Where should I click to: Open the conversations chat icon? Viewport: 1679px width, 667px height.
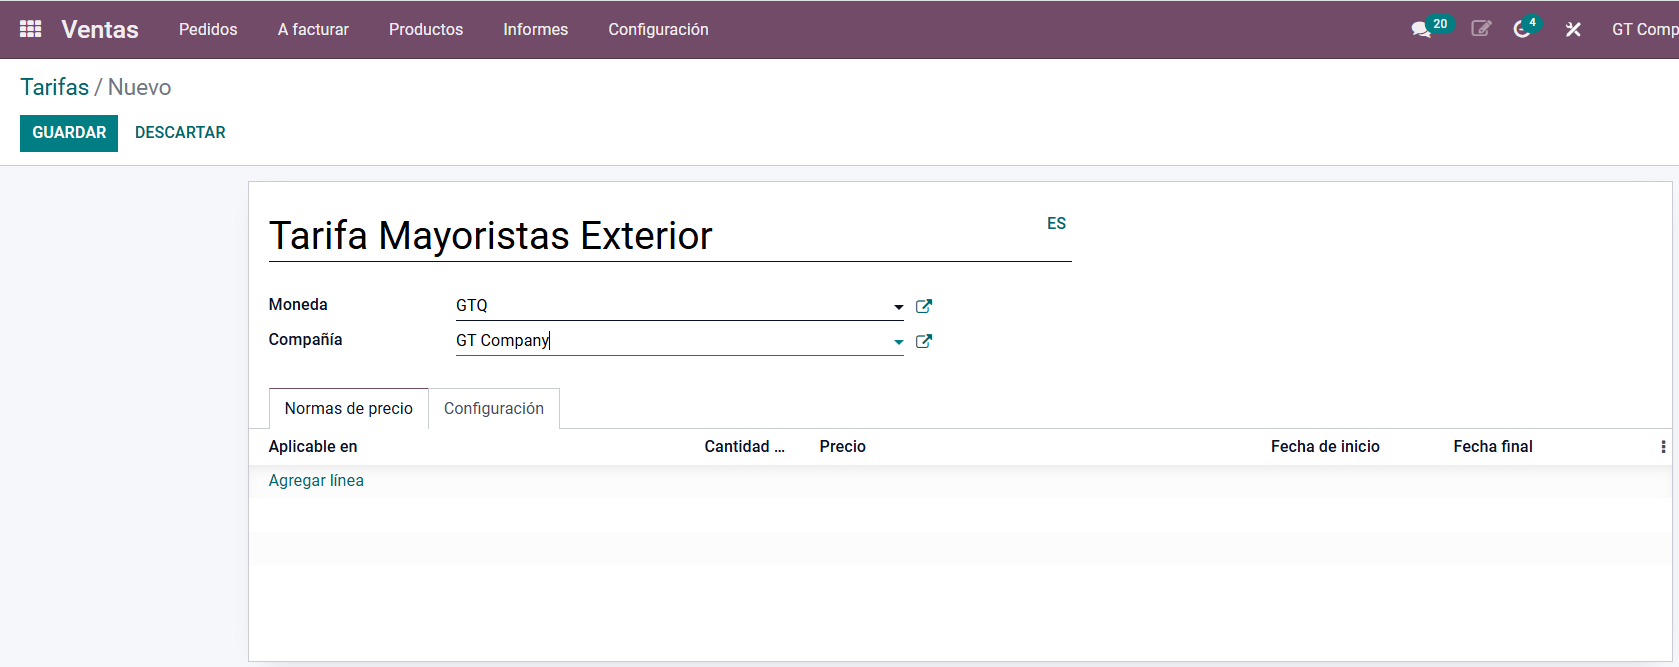coord(1421,29)
